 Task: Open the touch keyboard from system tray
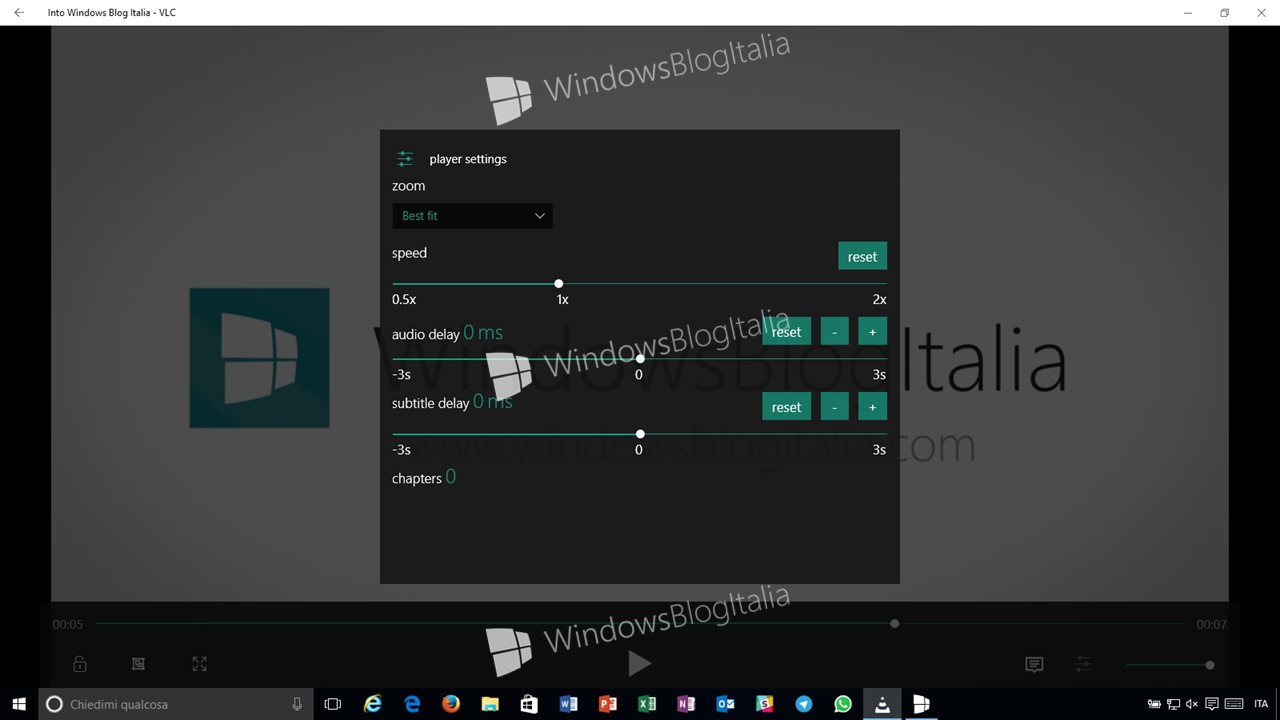[1234, 704]
